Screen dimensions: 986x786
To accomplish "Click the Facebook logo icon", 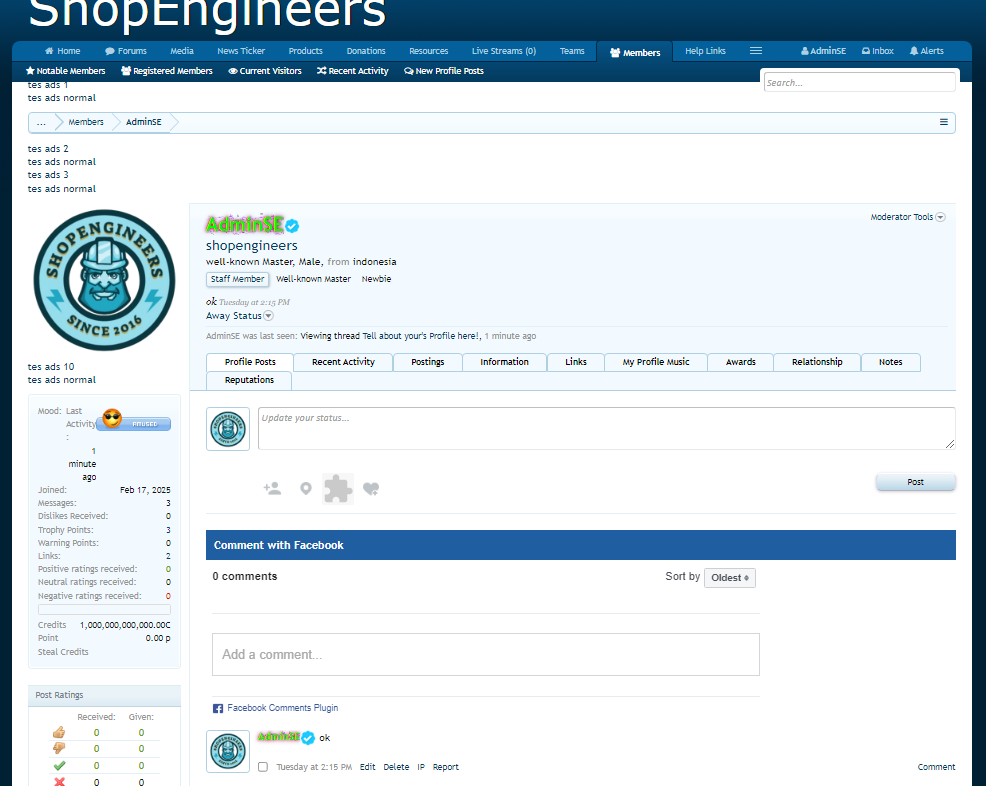I will click(218, 709).
